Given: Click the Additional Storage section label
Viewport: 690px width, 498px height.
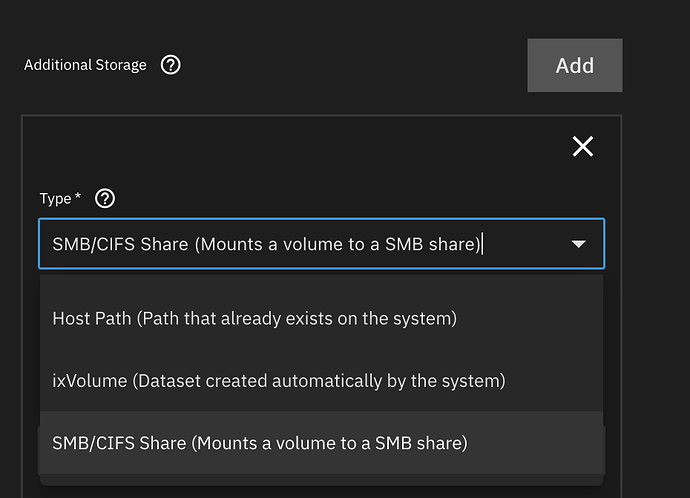Looking at the screenshot, I should coord(85,65).
